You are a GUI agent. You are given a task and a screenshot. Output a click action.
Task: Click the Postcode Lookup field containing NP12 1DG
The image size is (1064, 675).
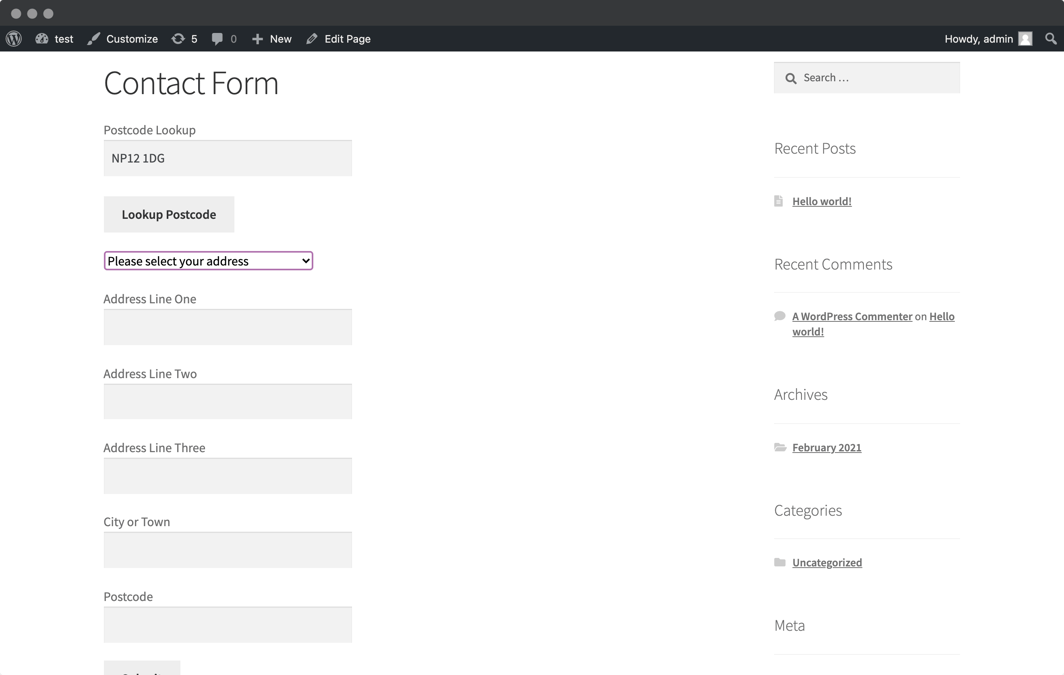(x=227, y=158)
